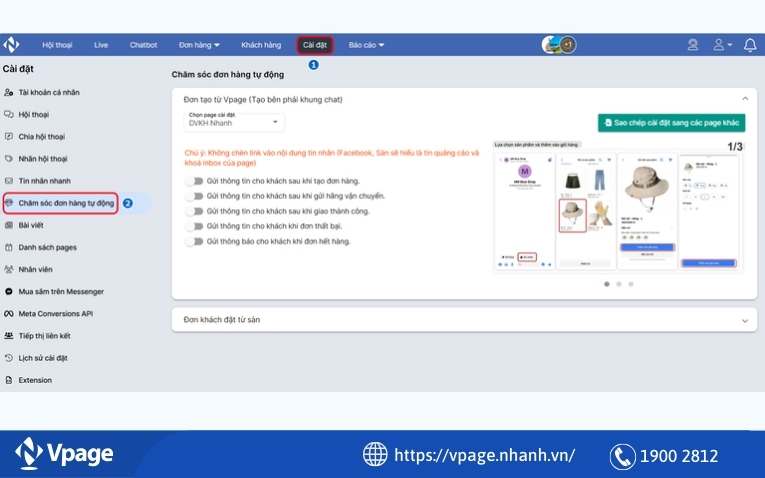Toggle send info after creating order

pyautogui.click(x=194, y=181)
